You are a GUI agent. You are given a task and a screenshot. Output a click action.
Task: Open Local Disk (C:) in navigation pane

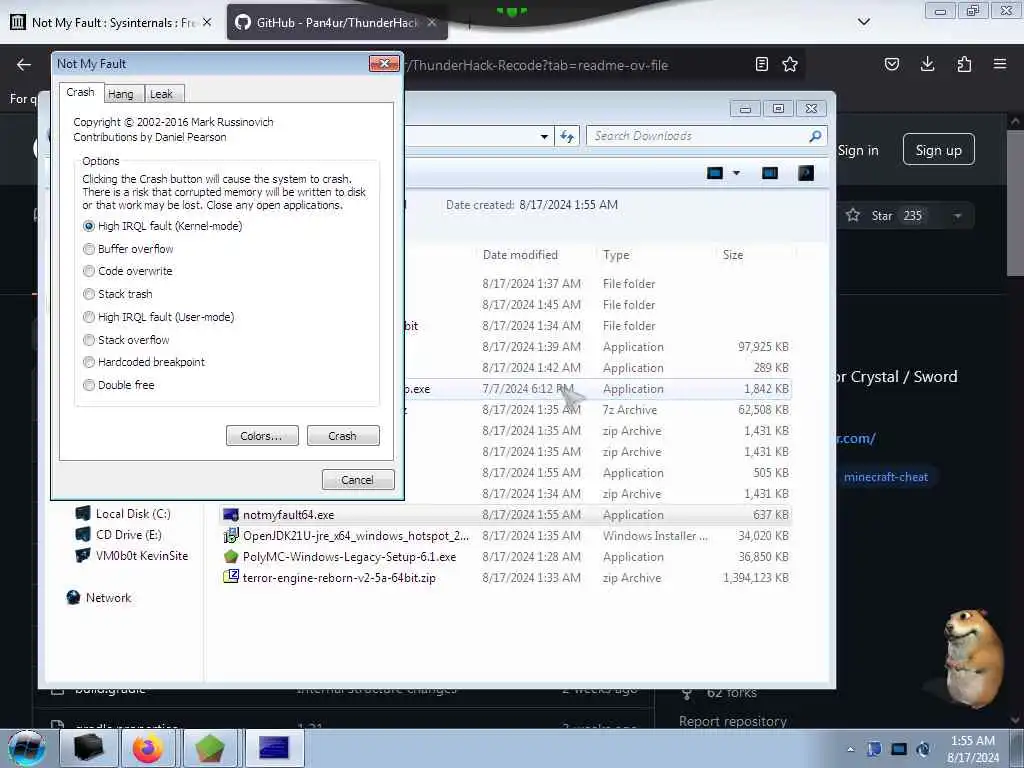pyautogui.click(x=123, y=513)
